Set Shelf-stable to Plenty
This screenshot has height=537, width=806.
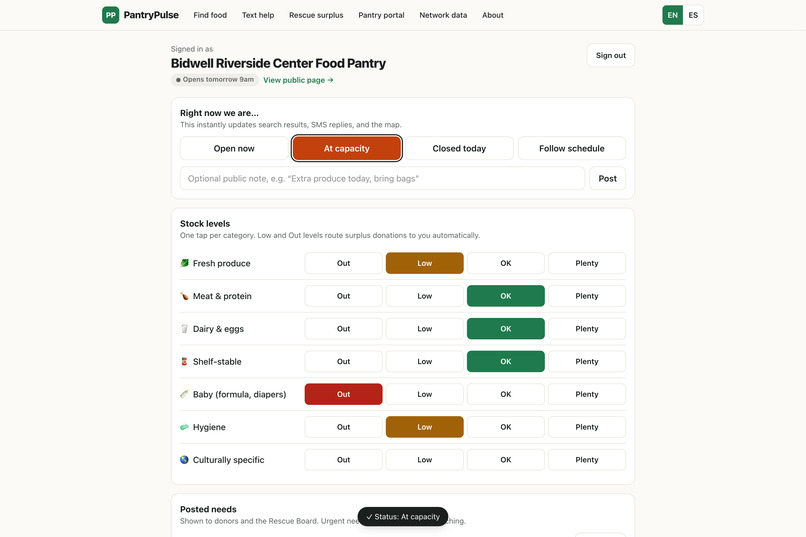(x=587, y=362)
